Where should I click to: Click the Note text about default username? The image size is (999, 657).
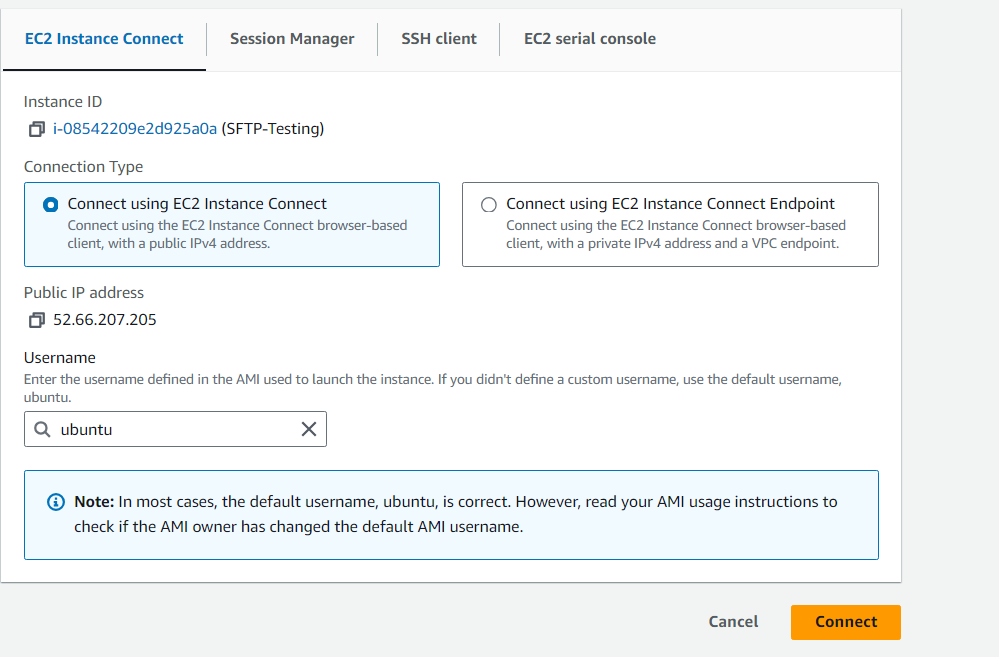(x=456, y=514)
